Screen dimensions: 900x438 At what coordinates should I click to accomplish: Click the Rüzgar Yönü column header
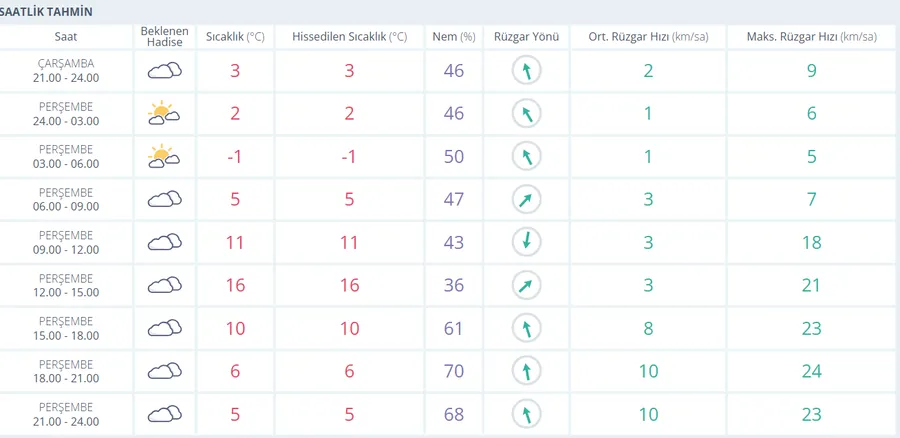point(526,37)
